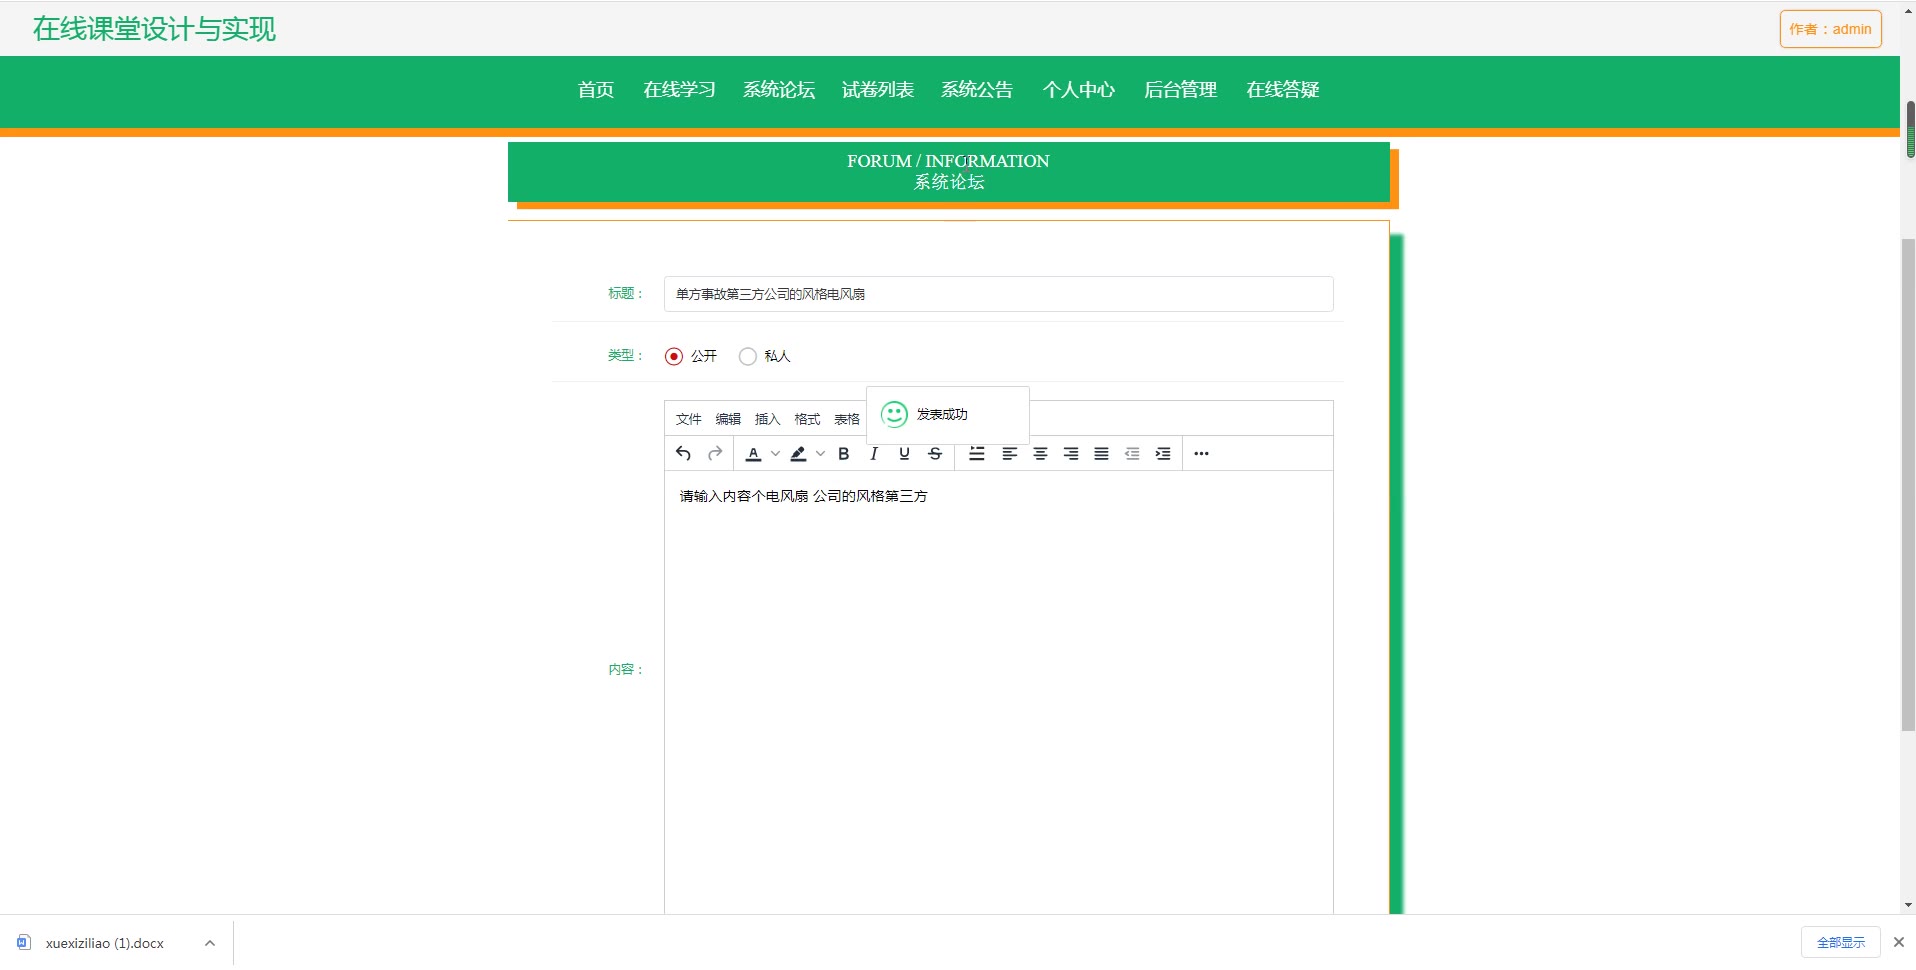The width and height of the screenshot is (1916, 970).
Task: Click inside the 内容 editor text area
Action: 998,692
